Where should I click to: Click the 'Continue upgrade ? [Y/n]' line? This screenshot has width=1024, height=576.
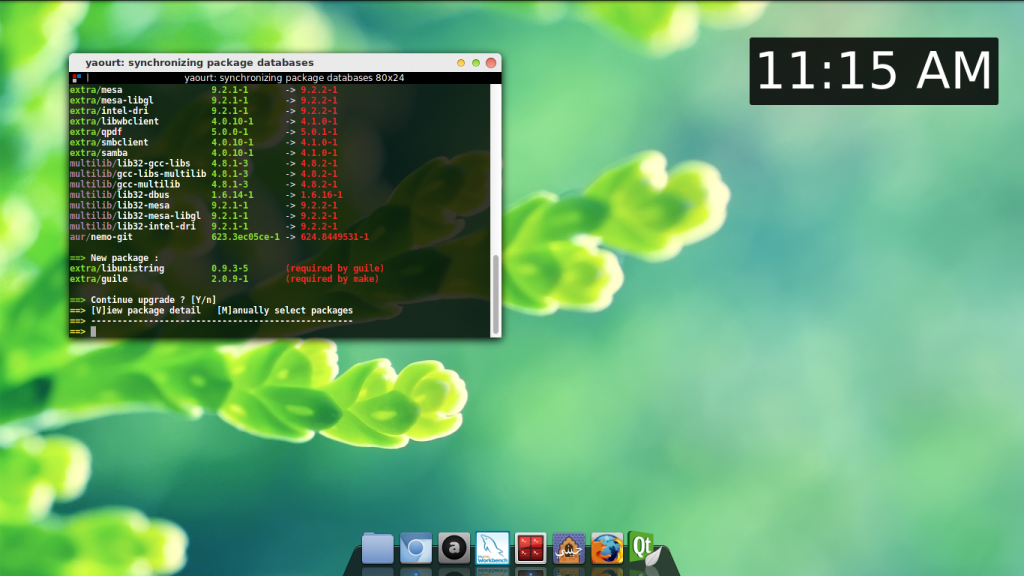152,300
